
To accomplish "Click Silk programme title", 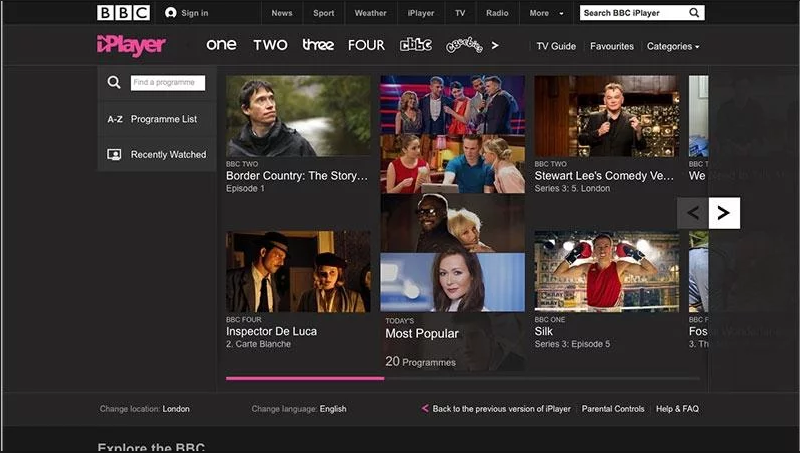I will [543, 332].
